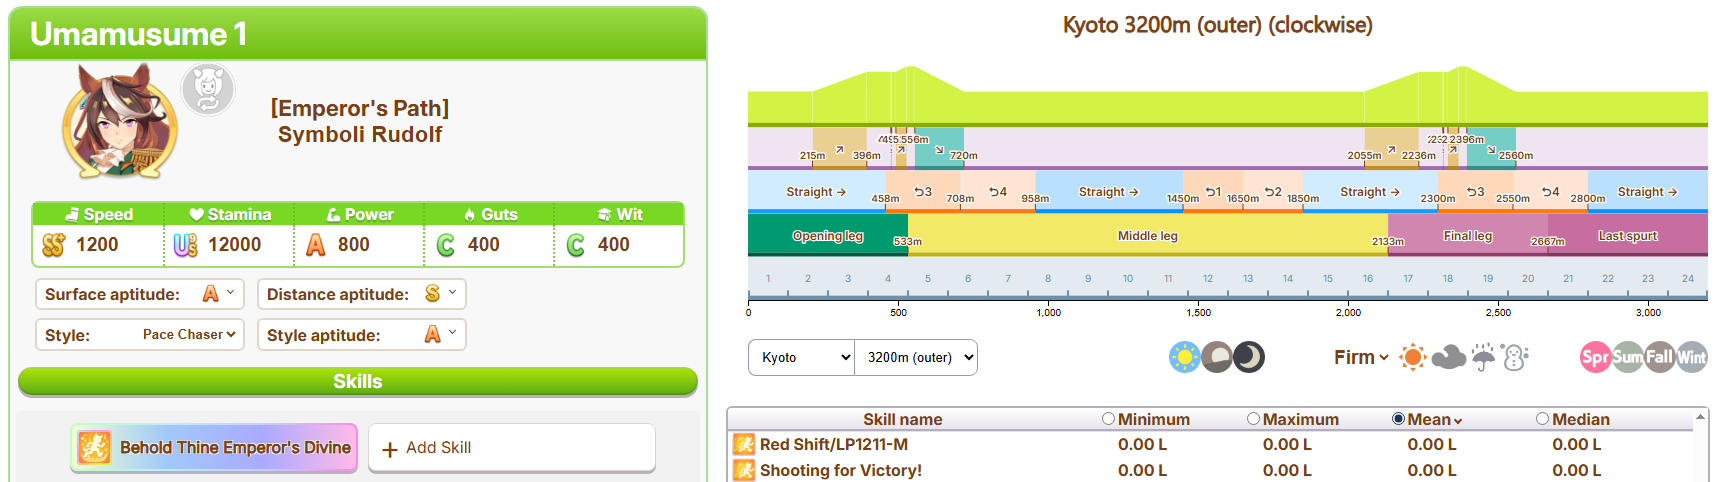Click the first Straight section at course start

(x=816, y=192)
